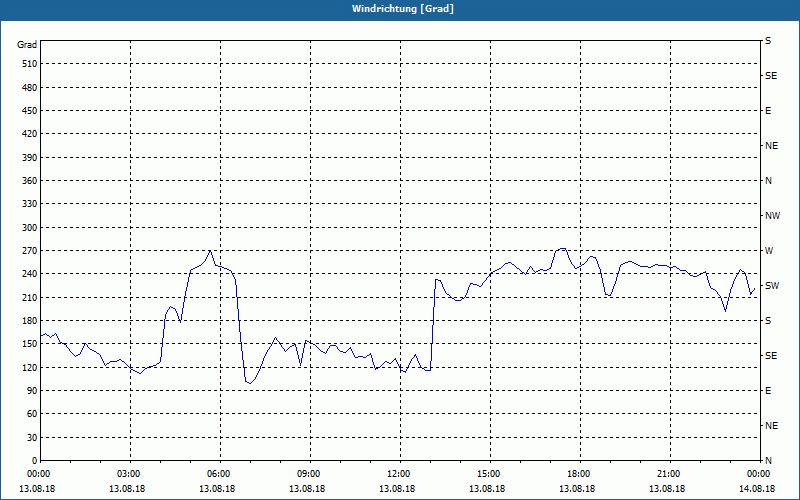Select the 300 degree axis label
This screenshot has height=500, width=800.
click(x=30, y=228)
